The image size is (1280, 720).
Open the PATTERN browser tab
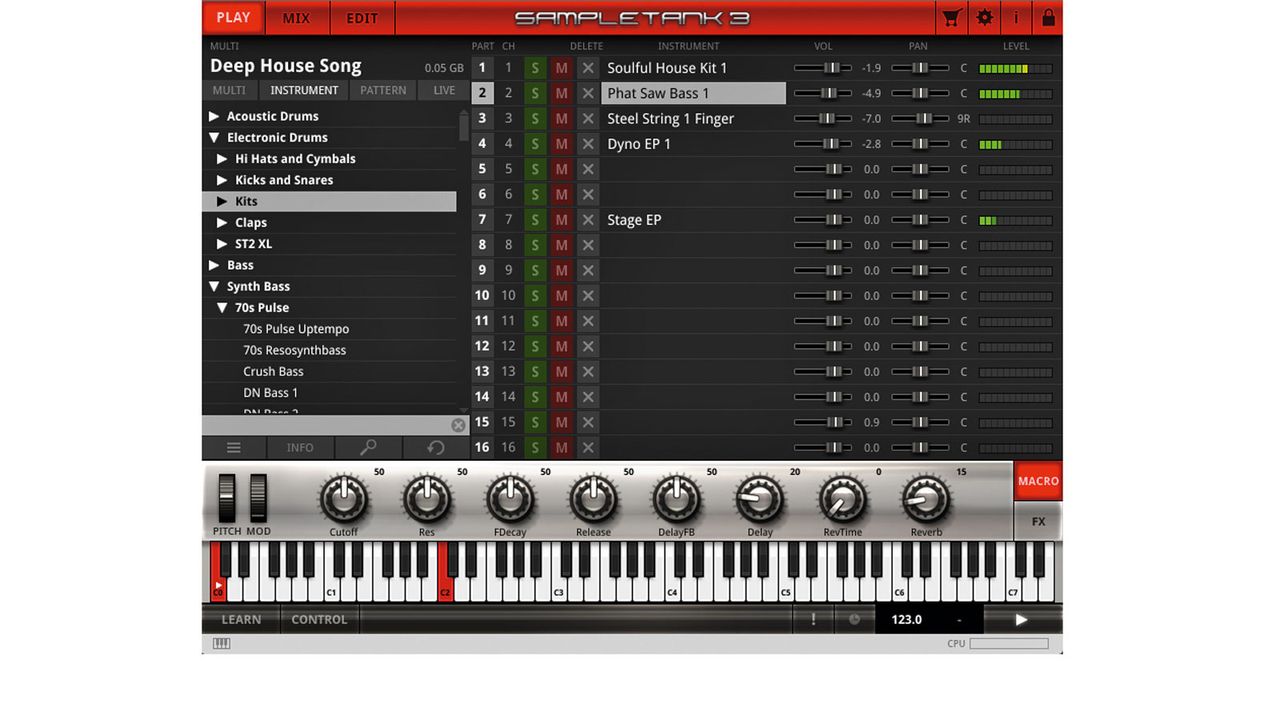coord(383,90)
